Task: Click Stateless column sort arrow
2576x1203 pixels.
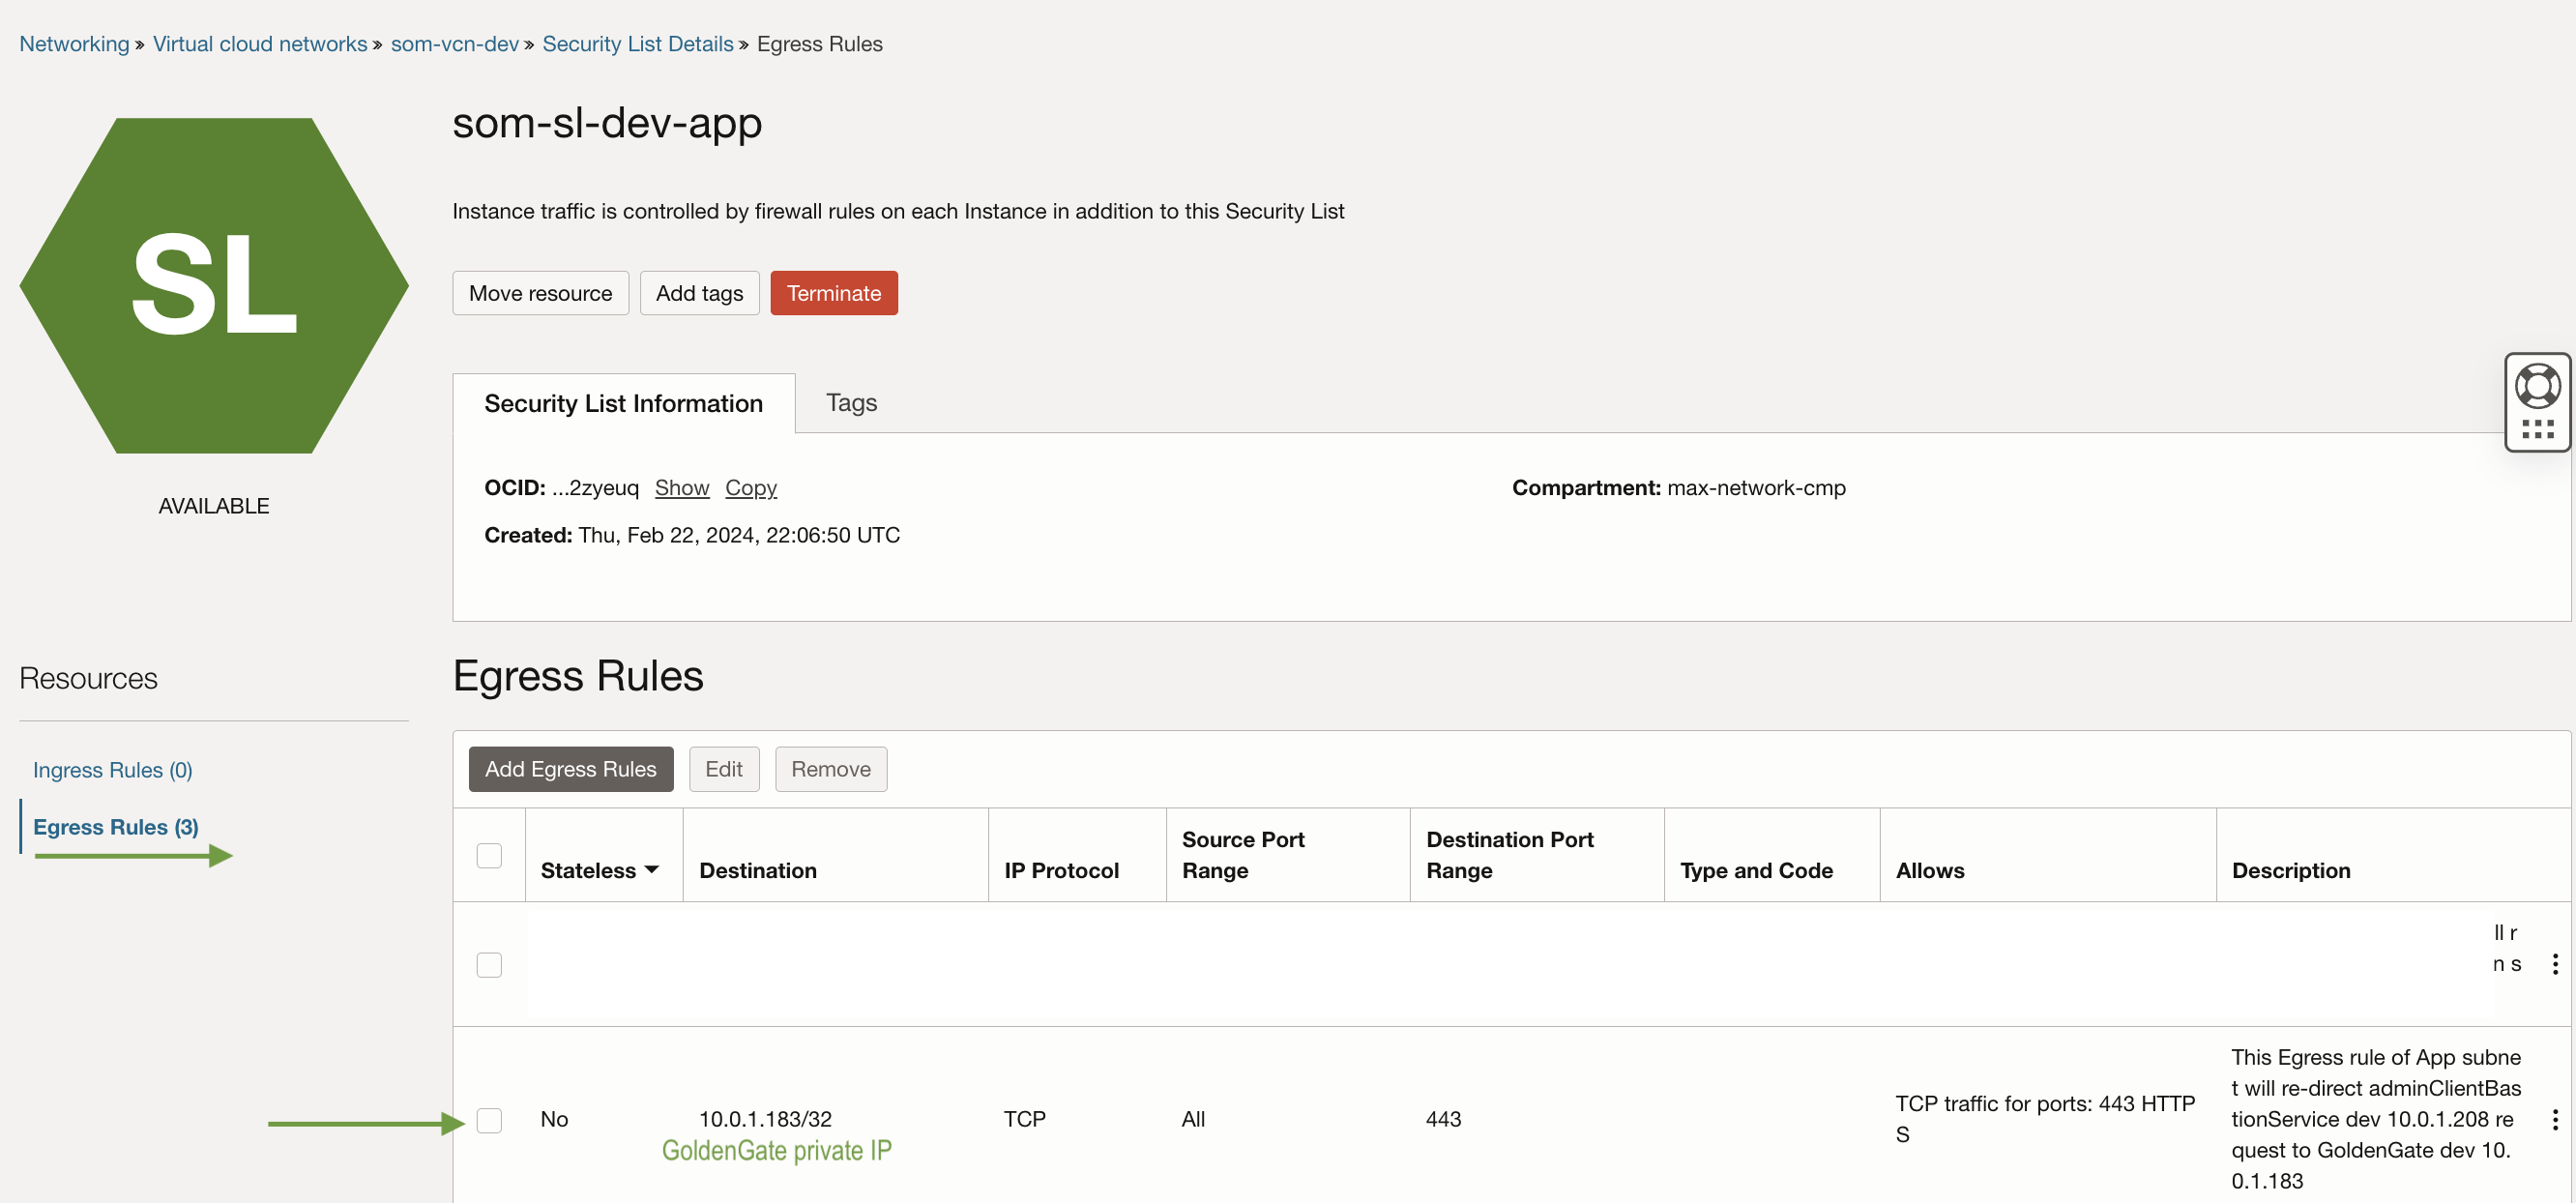Action: (x=652, y=870)
